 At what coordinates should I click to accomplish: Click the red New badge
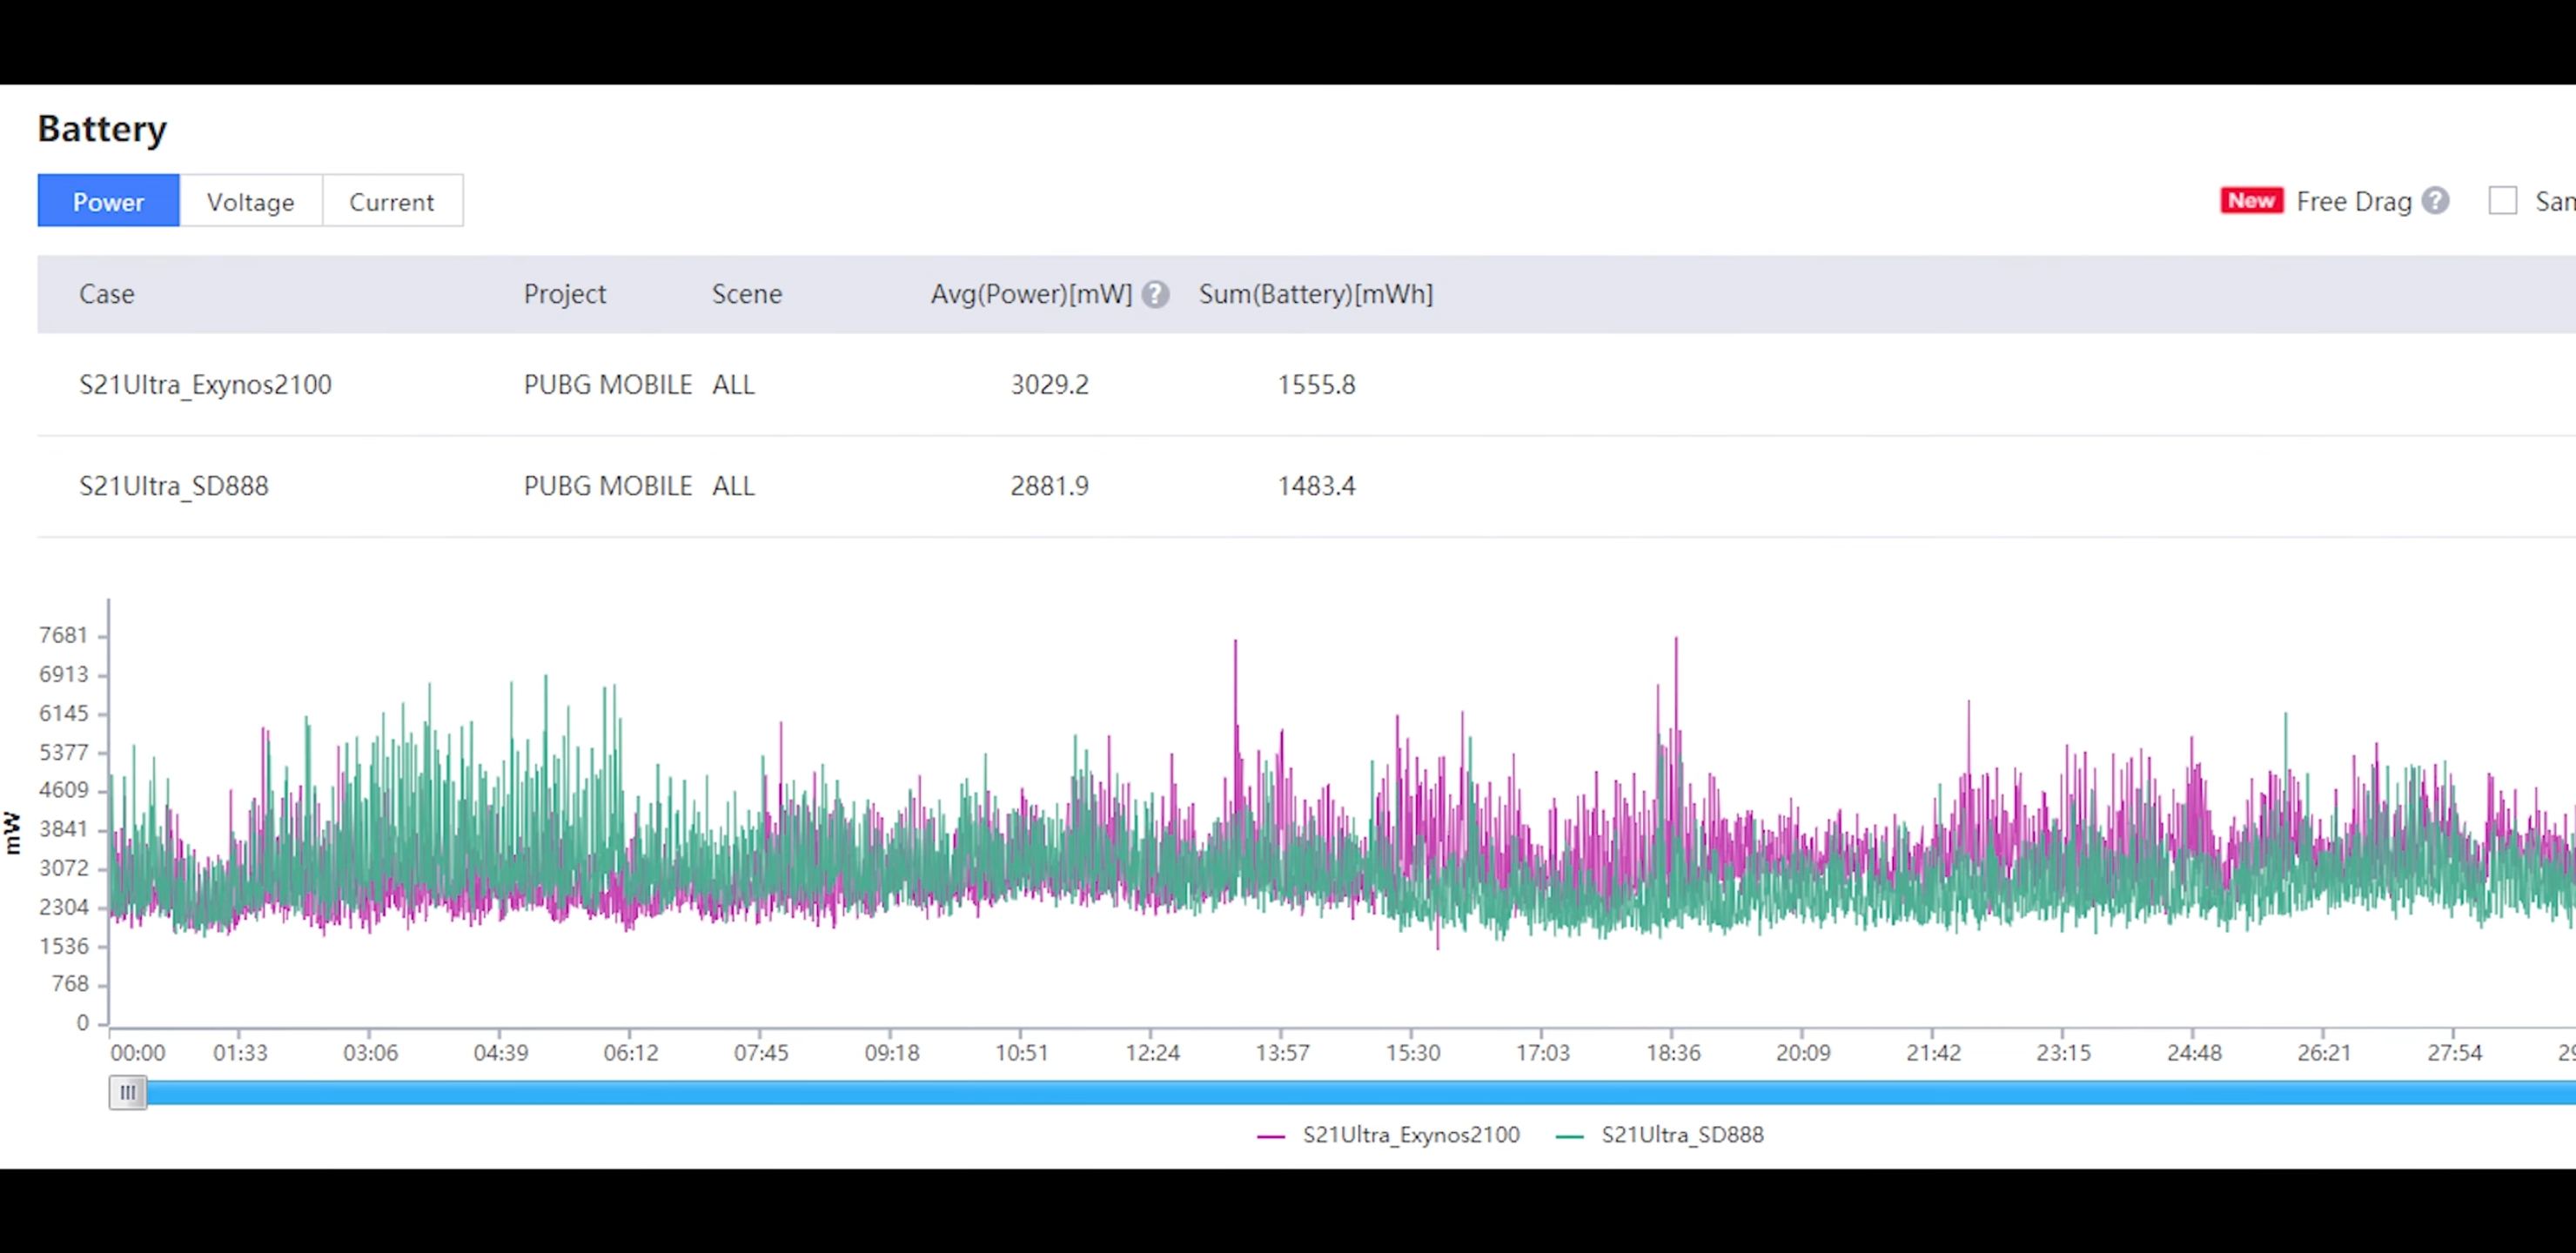tap(2251, 201)
